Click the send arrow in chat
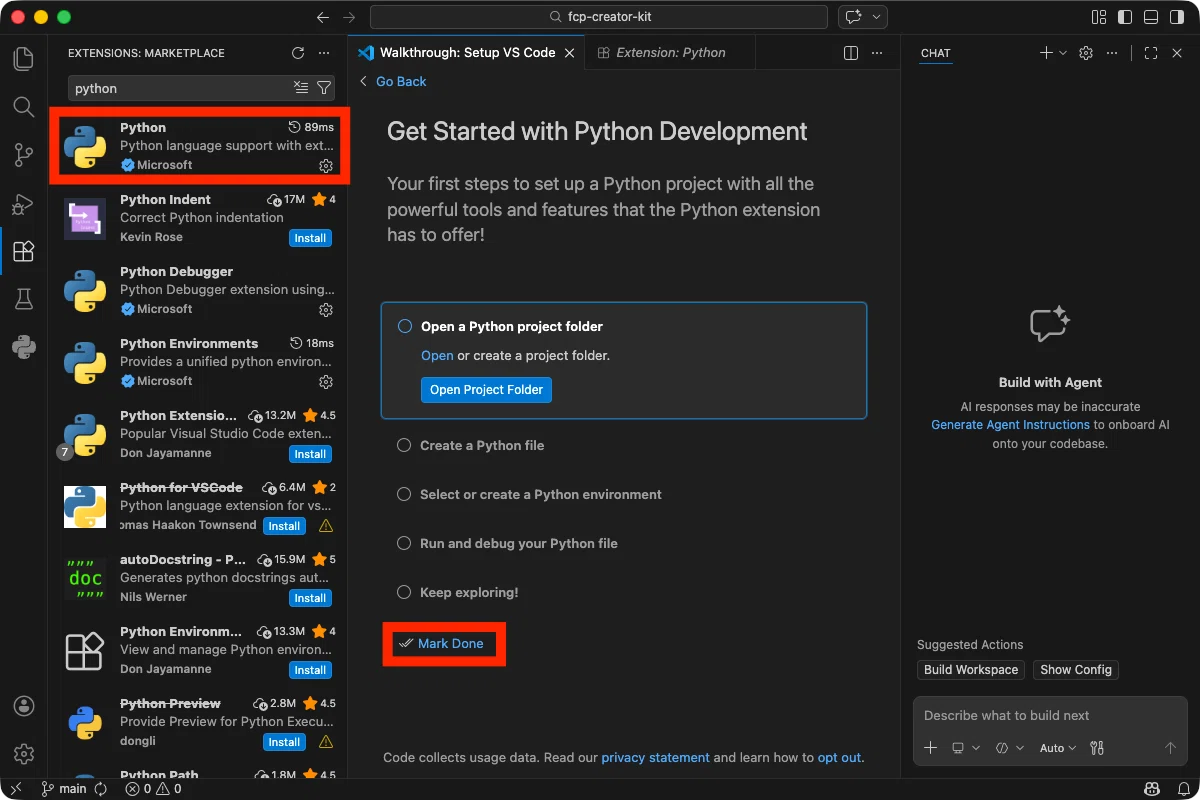The width and height of the screenshot is (1200, 800). (1170, 748)
